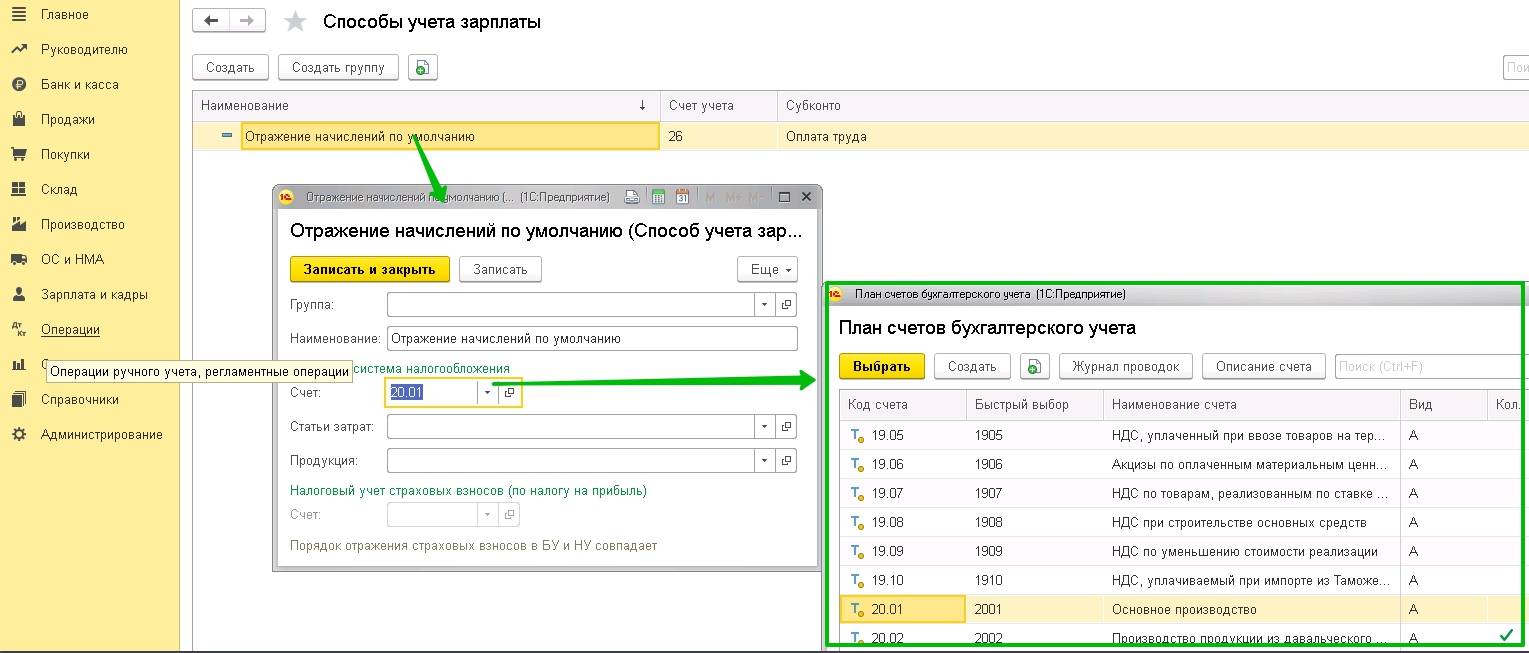1529x653 pixels.
Task: Click the Администрирование gear icon
Action: pyautogui.click(x=18, y=434)
